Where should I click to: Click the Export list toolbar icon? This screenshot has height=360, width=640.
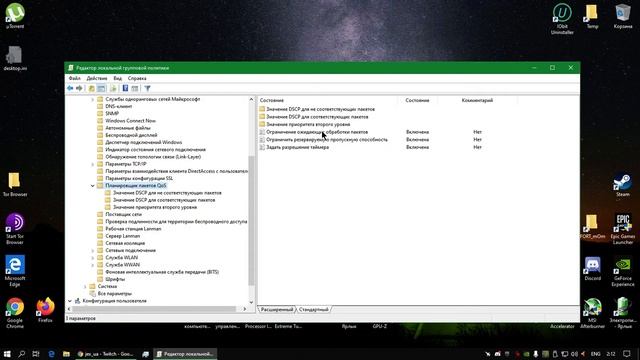pos(113,88)
